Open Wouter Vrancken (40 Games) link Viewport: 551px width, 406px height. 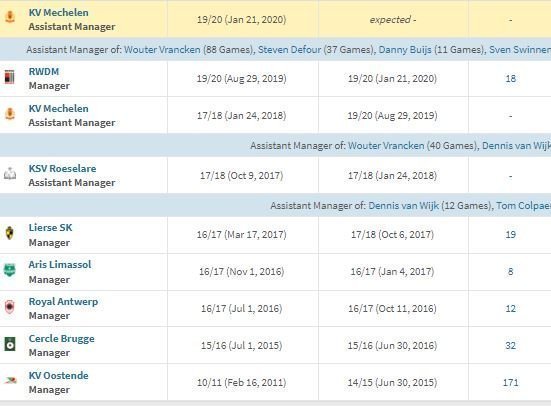pos(386,146)
